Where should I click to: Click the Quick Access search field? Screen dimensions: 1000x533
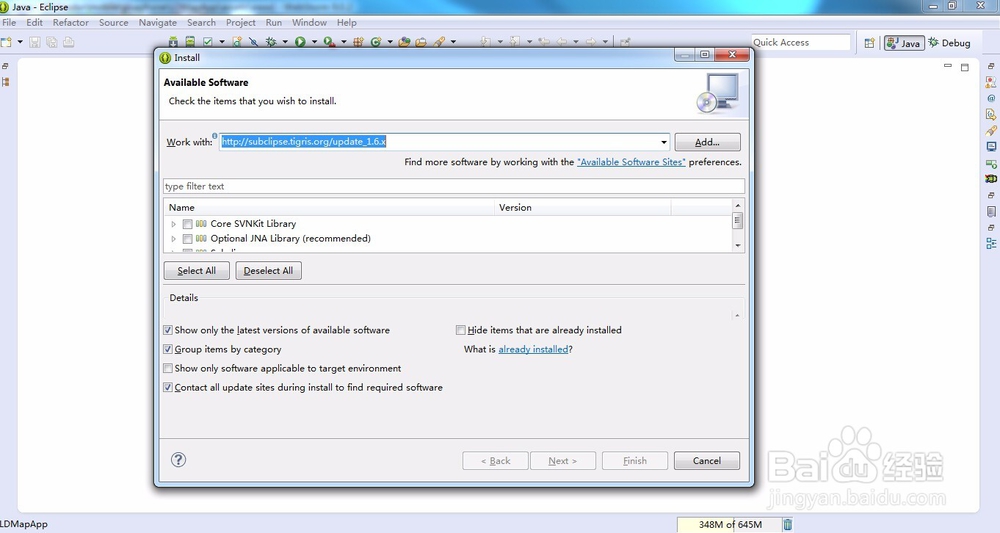[800, 42]
